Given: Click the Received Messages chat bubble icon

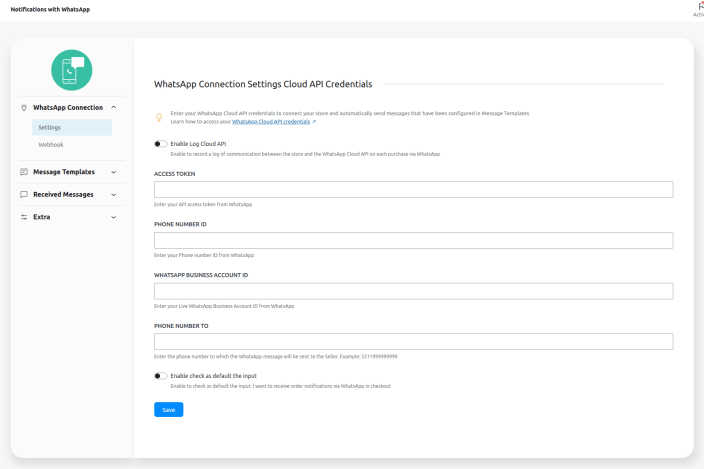Looking at the screenshot, I should 24,194.
